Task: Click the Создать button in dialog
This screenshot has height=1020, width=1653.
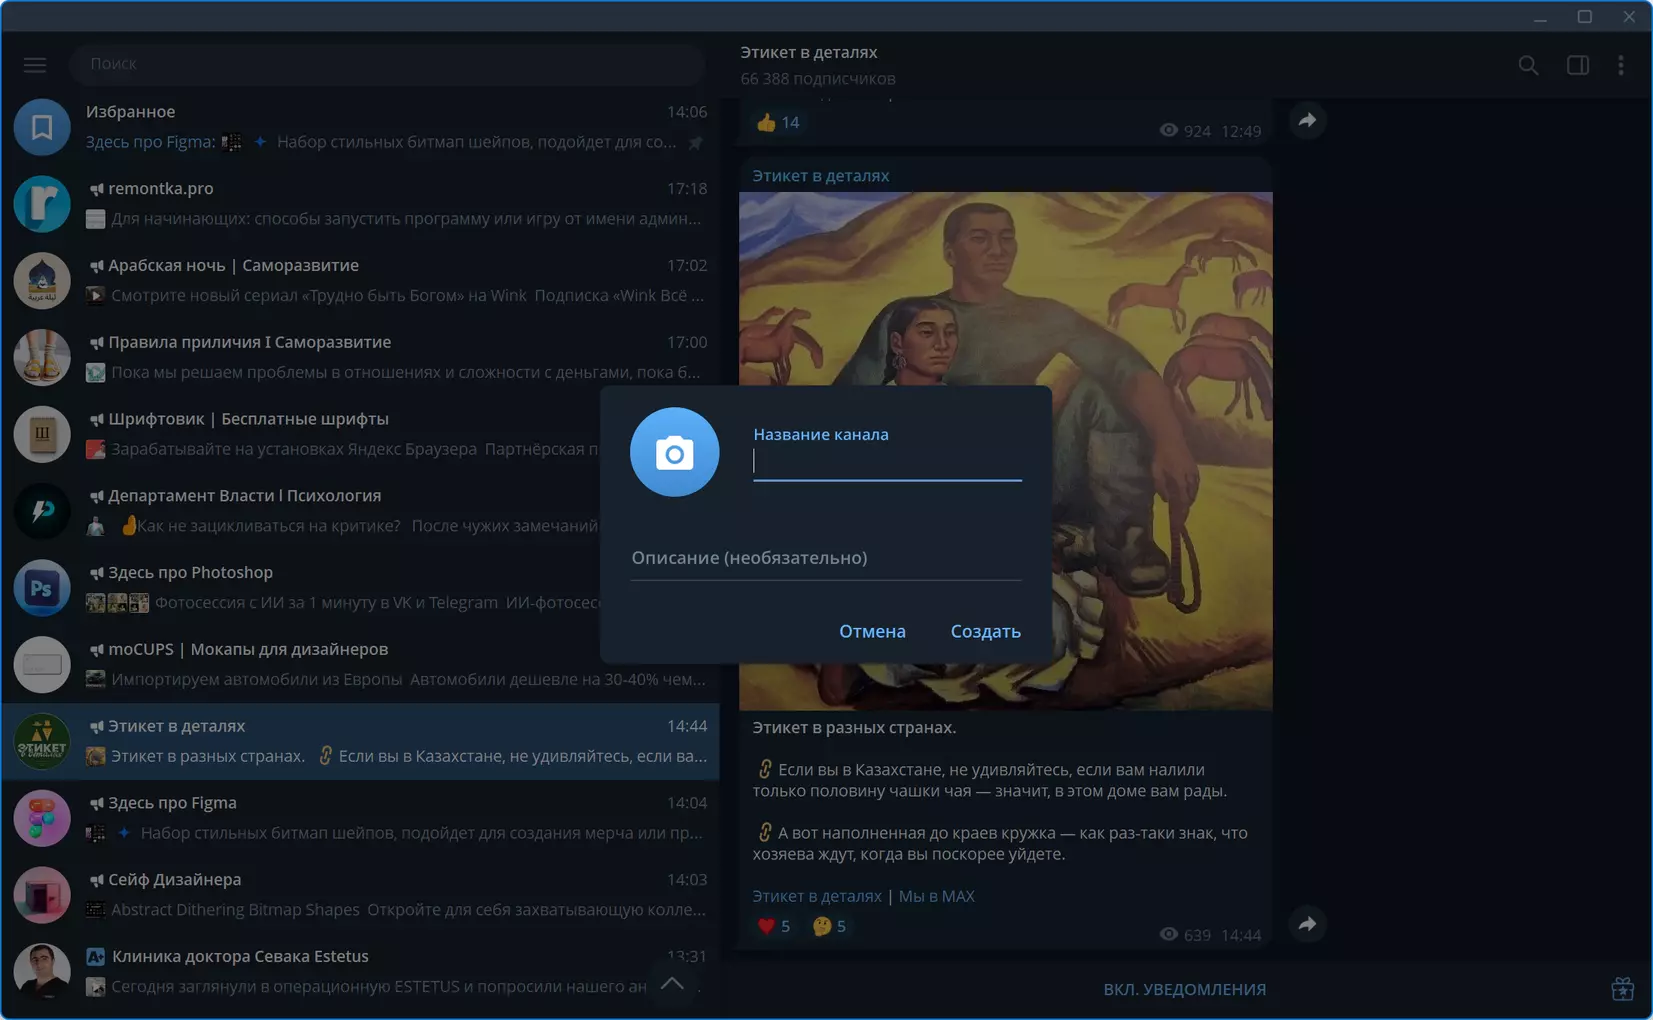Action: [985, 631]
